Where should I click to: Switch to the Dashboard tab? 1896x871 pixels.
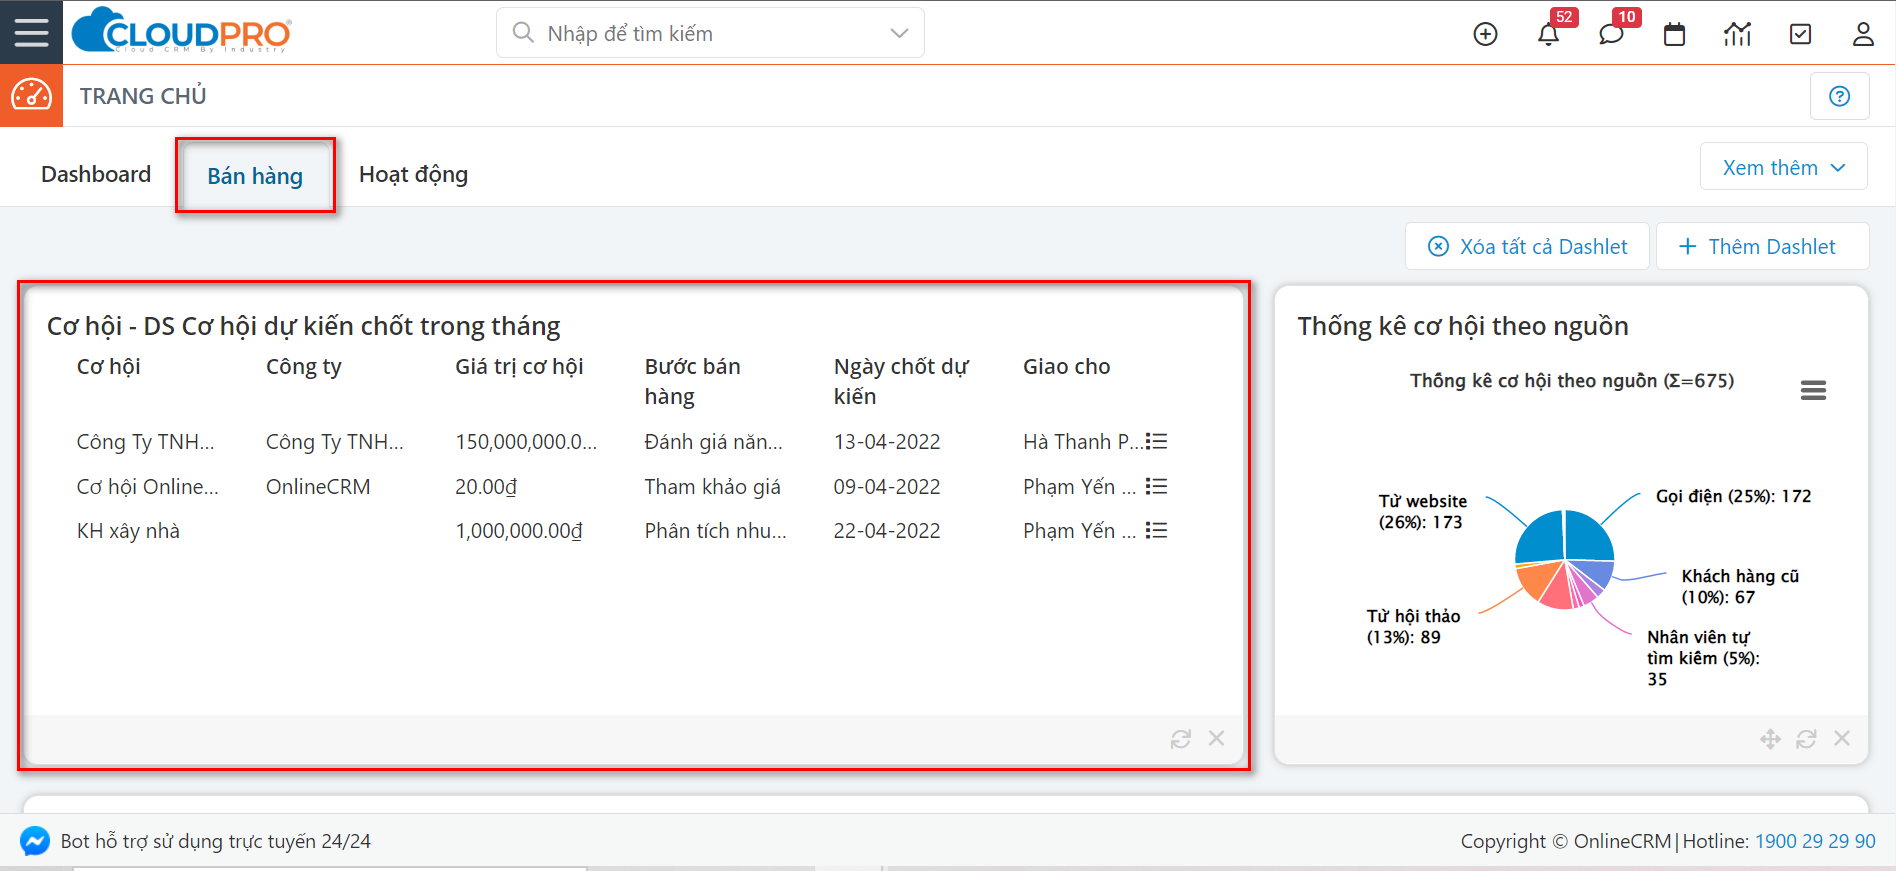pyautogui.click(x=96, y=174)
